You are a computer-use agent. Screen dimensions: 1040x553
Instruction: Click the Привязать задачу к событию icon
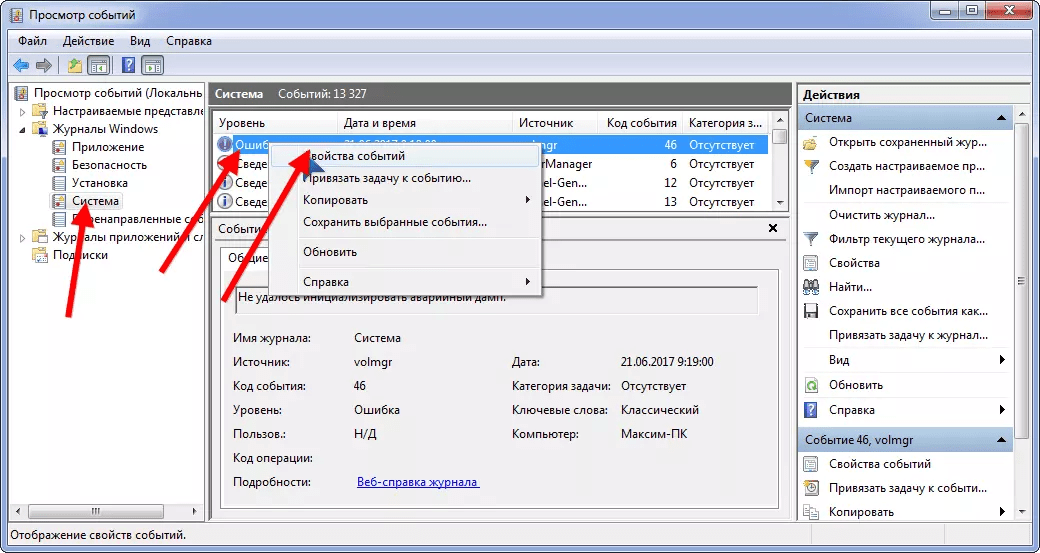click(x=811, y=488)
